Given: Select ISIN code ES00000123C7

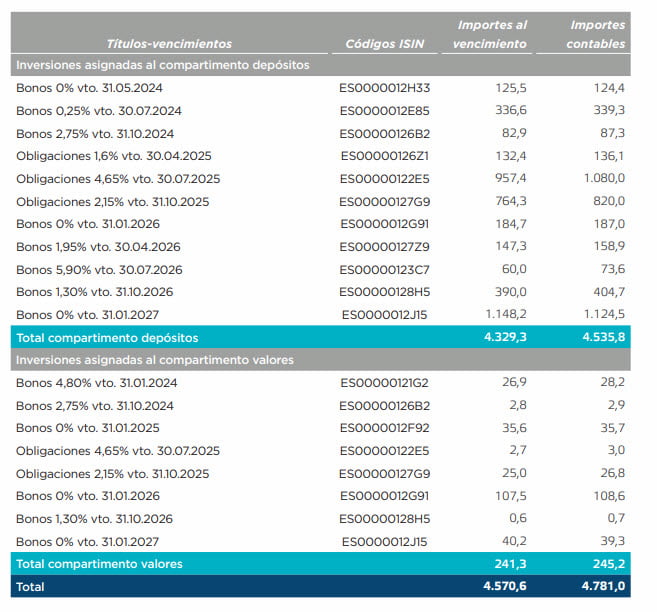Looking at the screenshot, I should pos(385,269).
